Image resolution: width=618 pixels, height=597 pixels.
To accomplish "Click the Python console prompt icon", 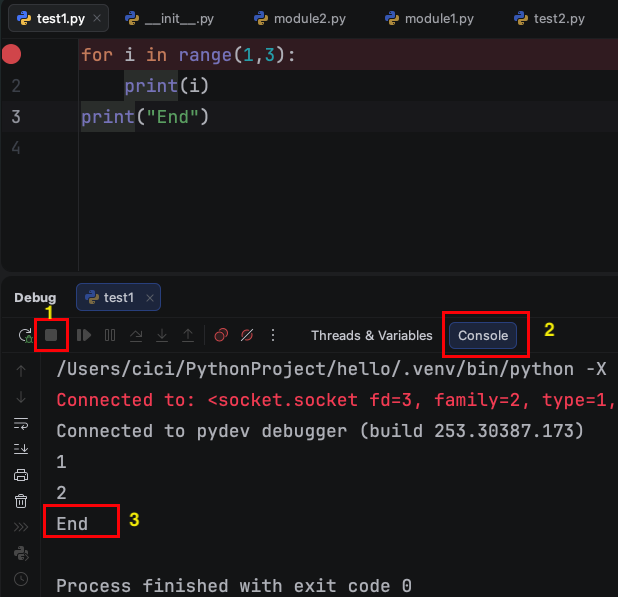I will coord(22,553).
